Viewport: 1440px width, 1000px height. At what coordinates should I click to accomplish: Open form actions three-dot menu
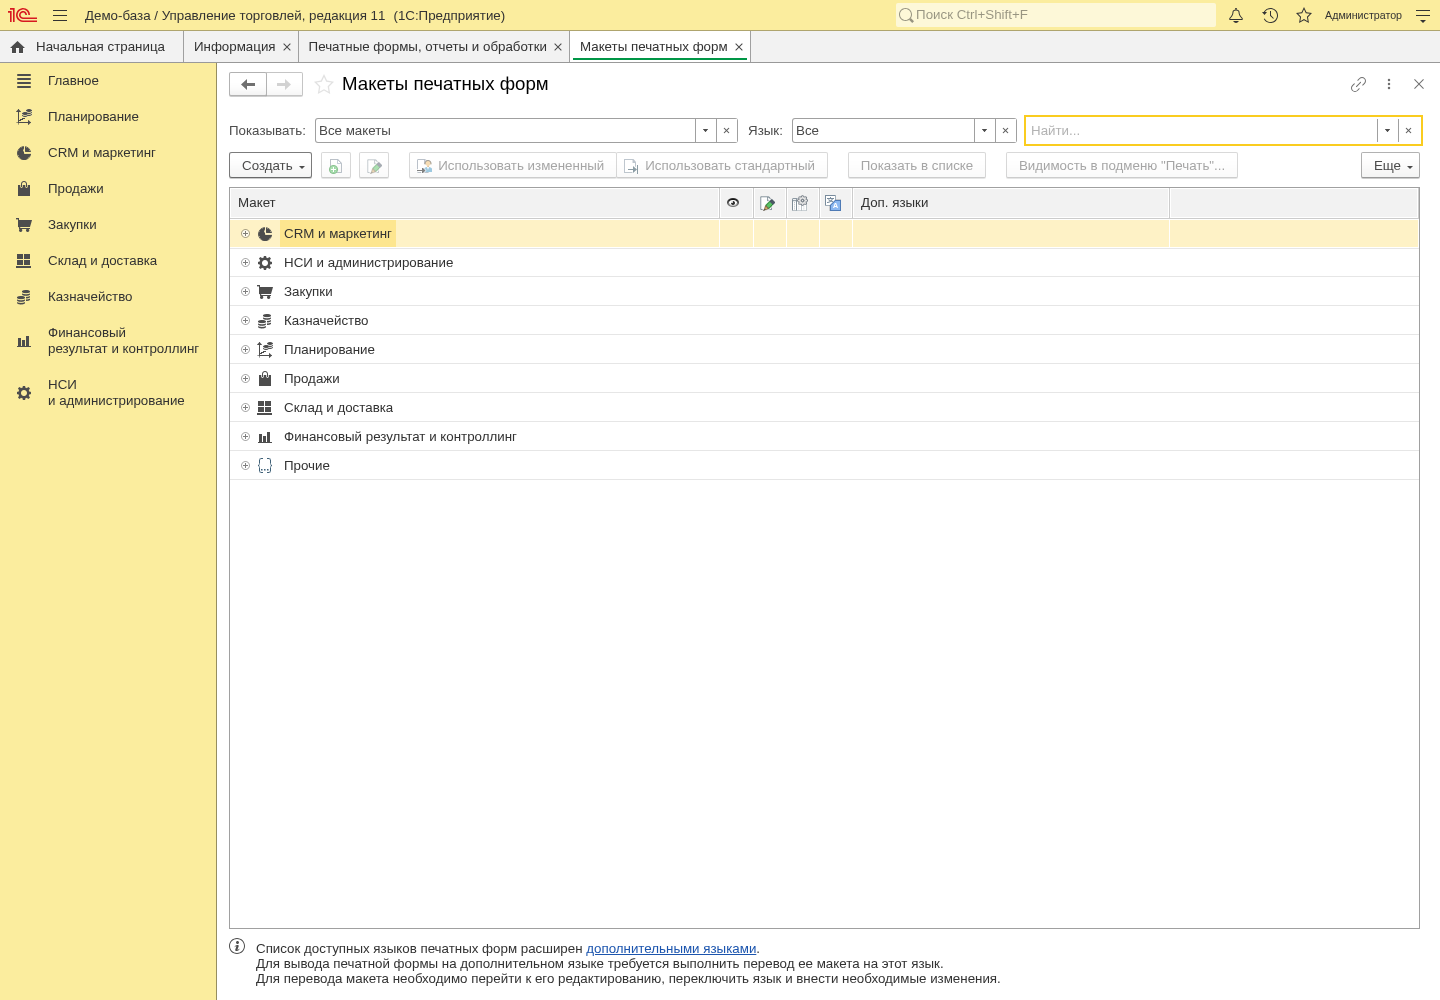1389,84
